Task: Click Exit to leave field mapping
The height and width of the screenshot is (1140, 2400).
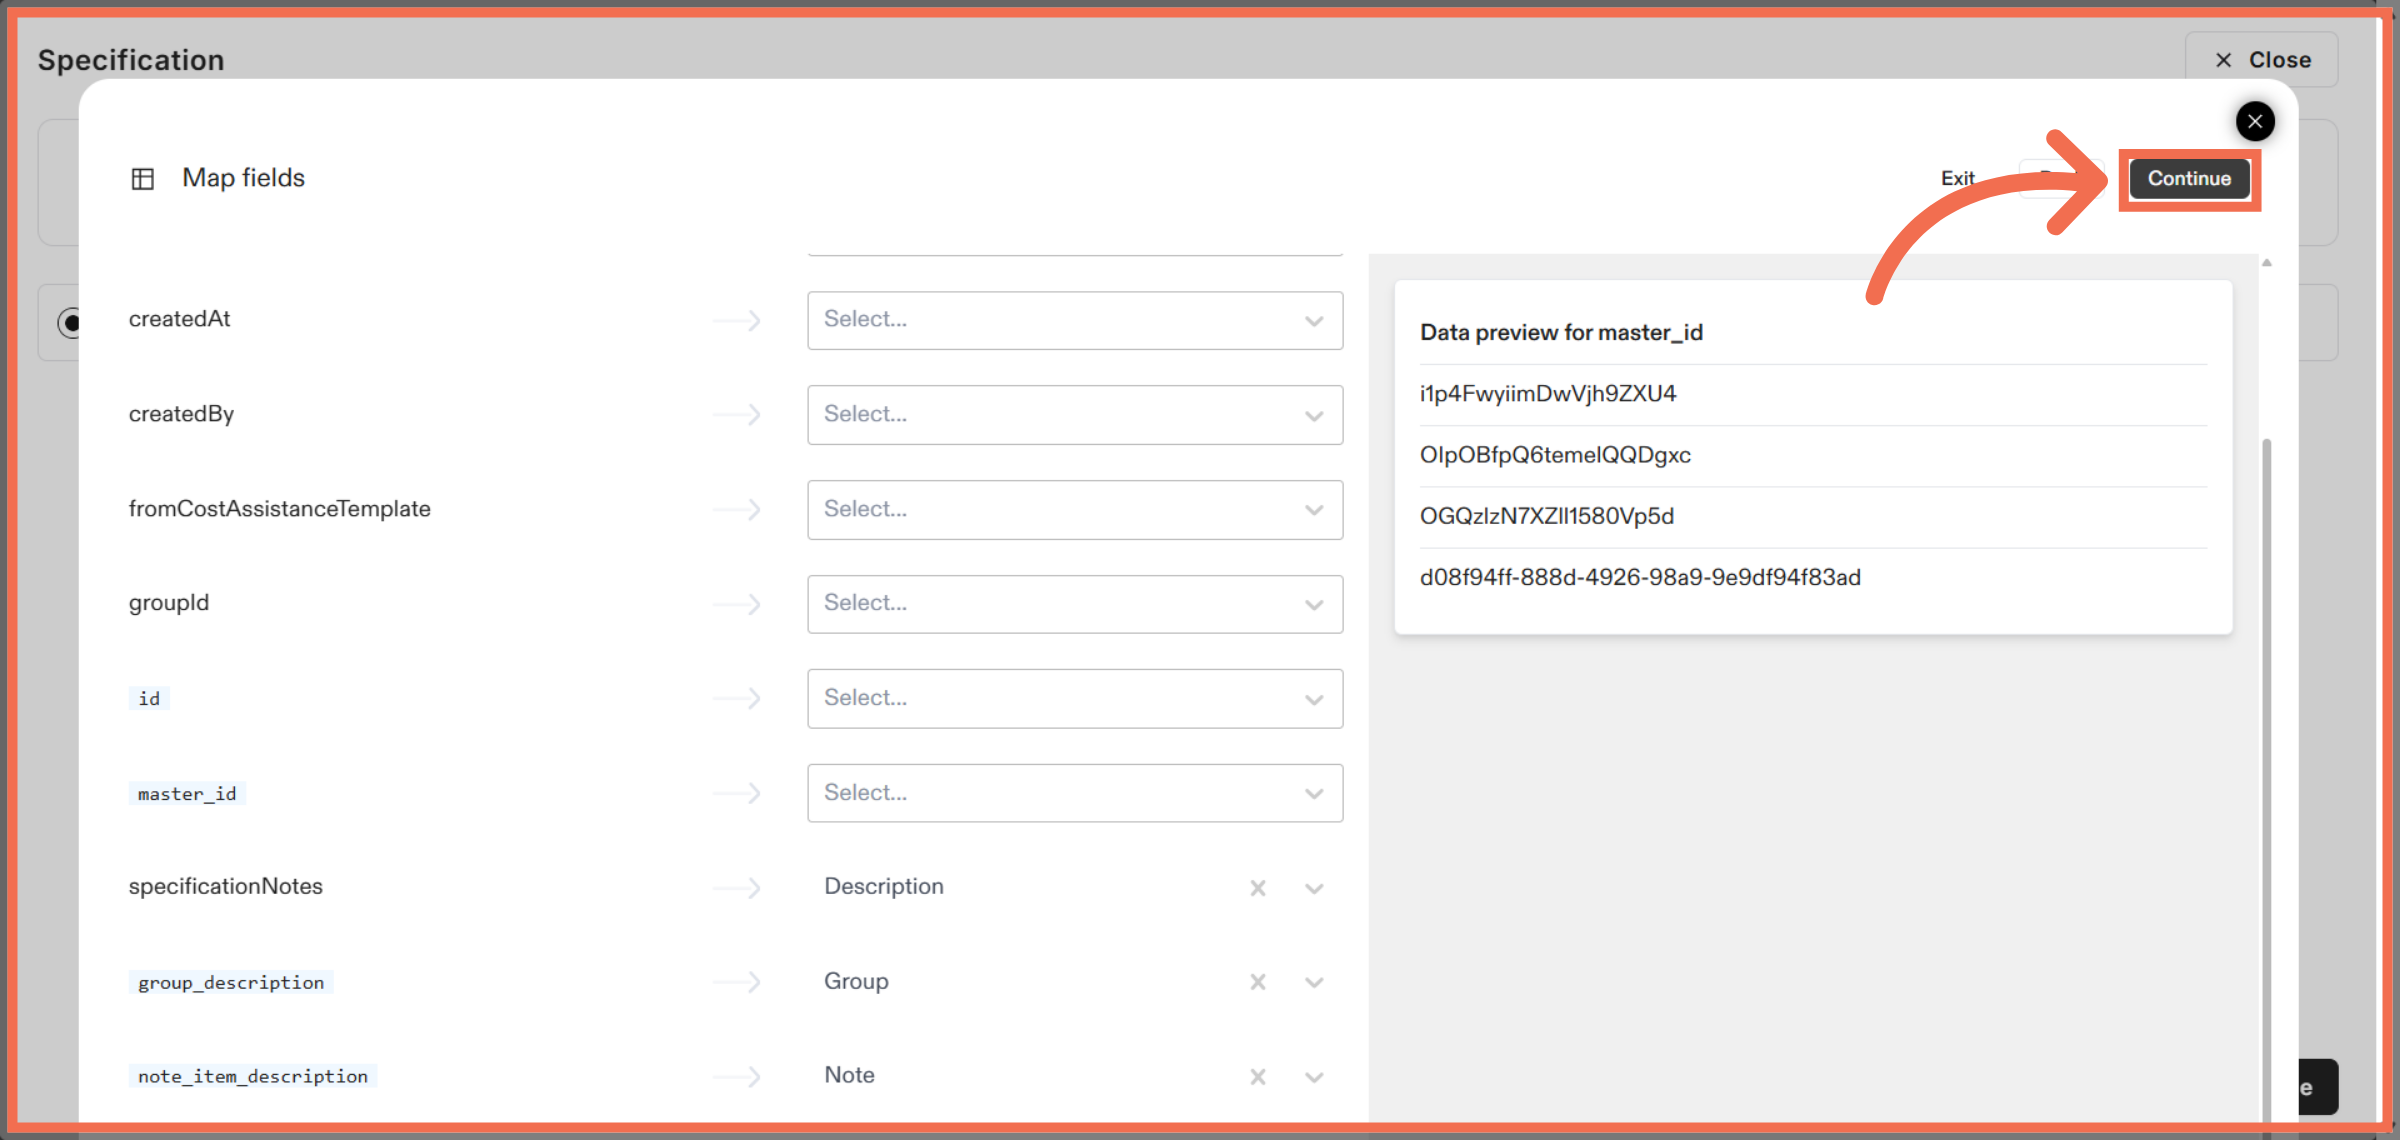Action: click(1957, 178)
